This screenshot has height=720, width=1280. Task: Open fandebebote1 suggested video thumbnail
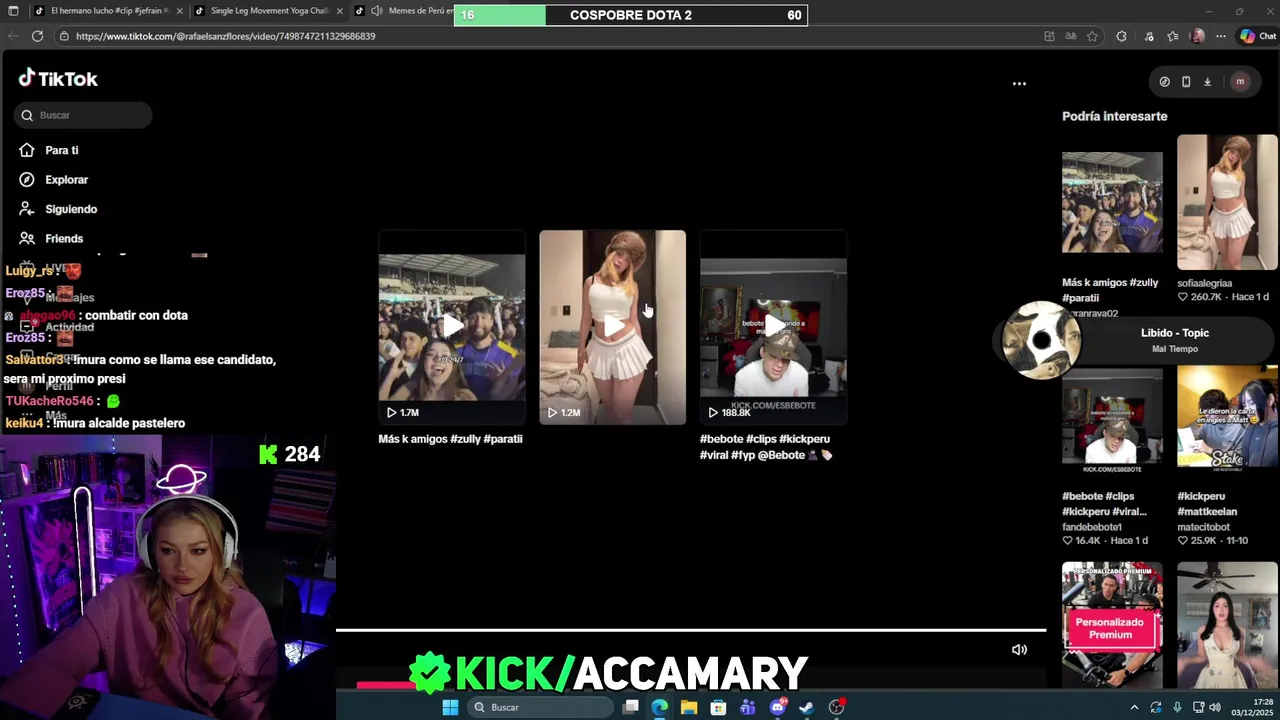click(1112, 419)
